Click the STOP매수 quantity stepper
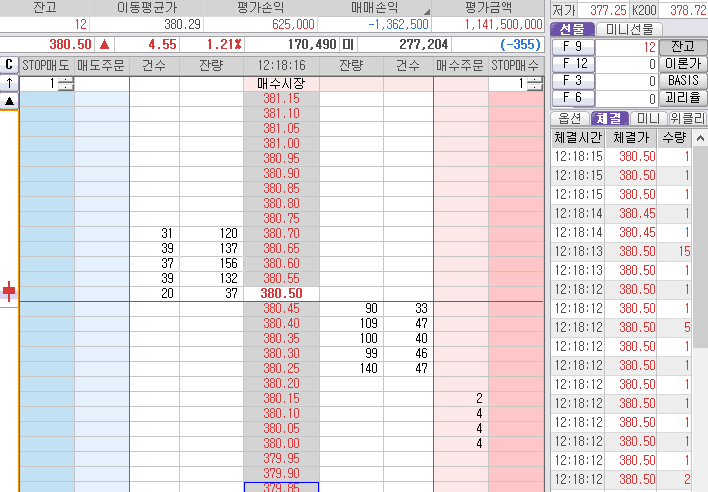708x492 pixels. 535,84
